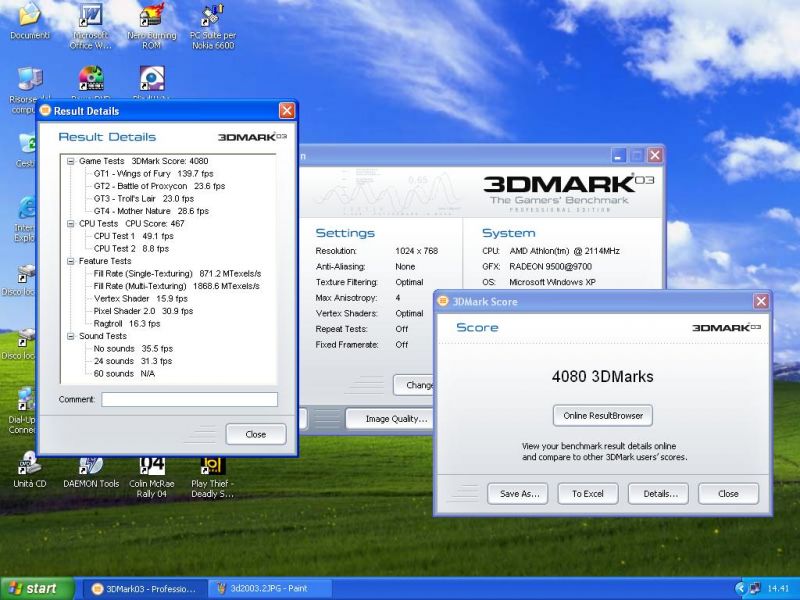The image size is (800, 600).
Task: Click the taskbar clock showing 14.41
Action: pyautogui.click(x=778, y=589)
